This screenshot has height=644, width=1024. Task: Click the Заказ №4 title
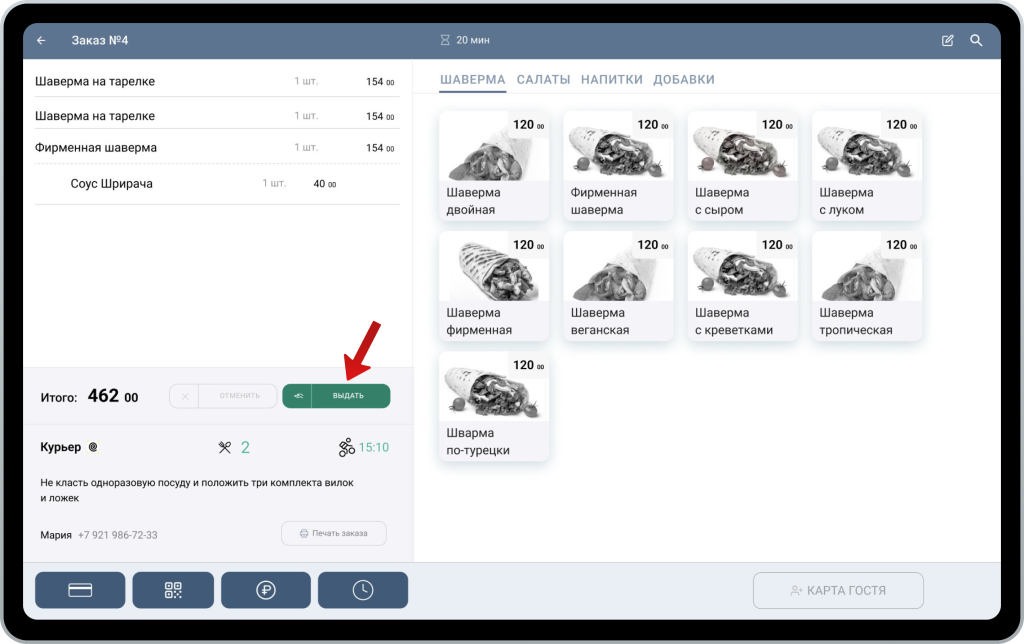point(100,40)
